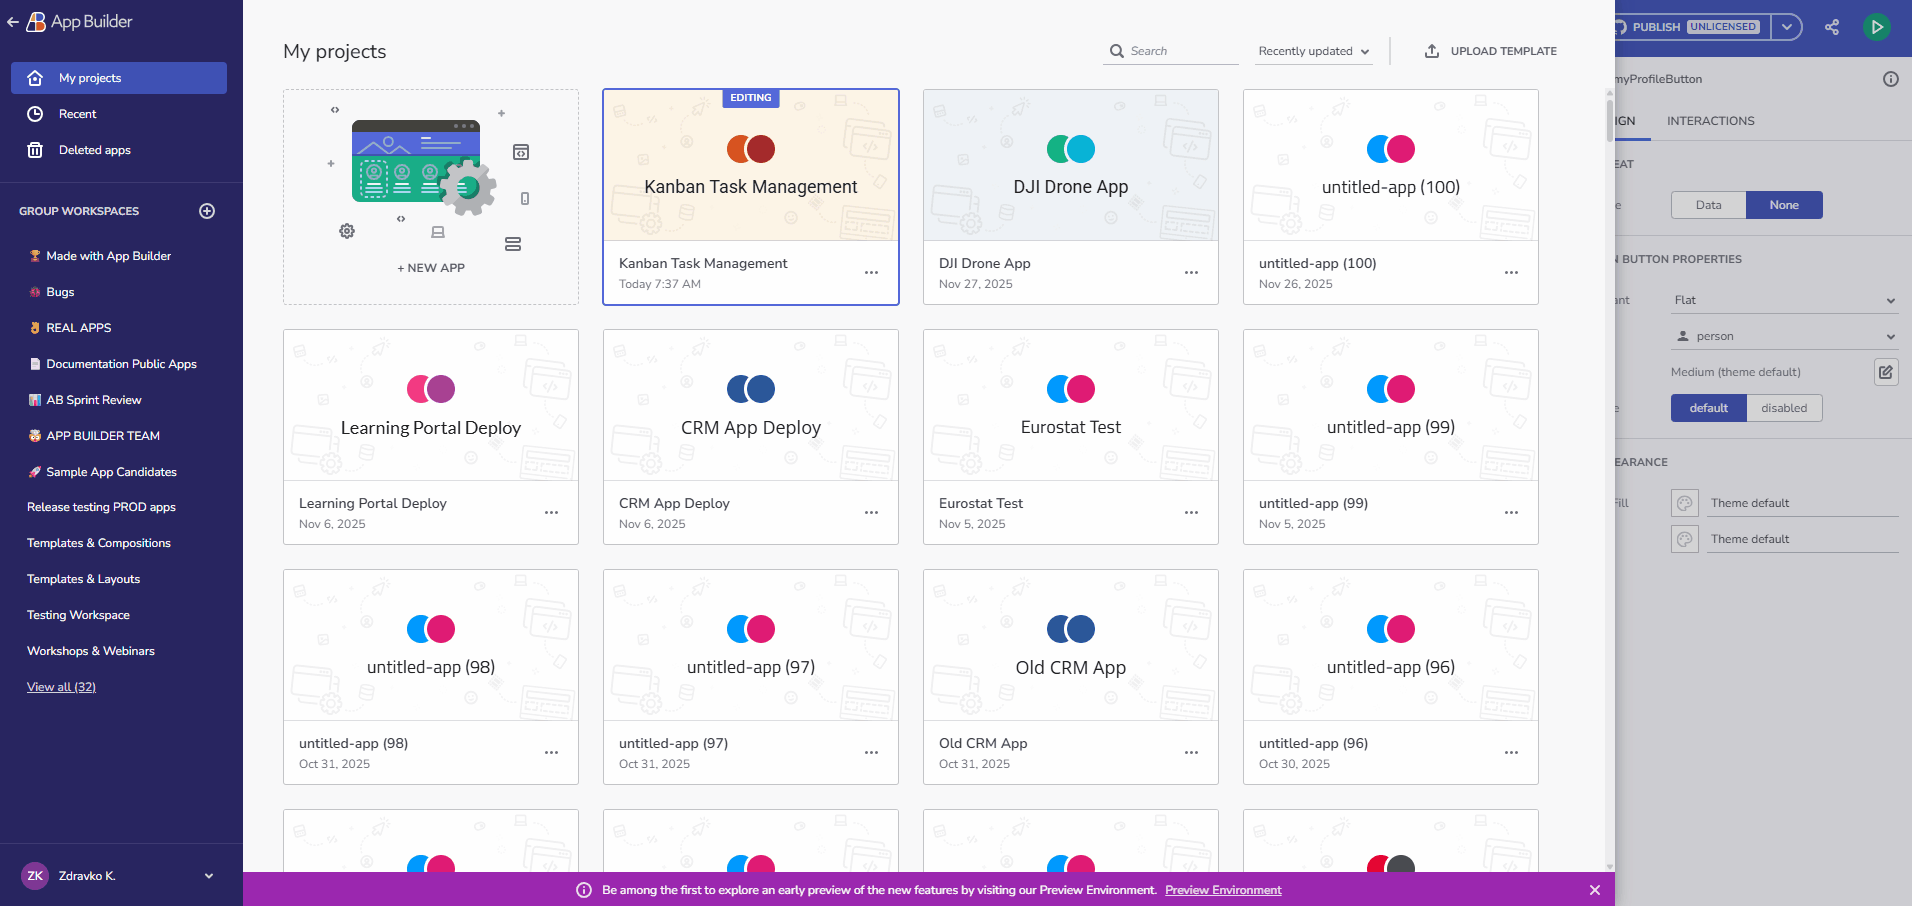This screenshot has height=906, width=1912.
Task: Select My projects in the sidebar
Action: [x=118, y=78]
